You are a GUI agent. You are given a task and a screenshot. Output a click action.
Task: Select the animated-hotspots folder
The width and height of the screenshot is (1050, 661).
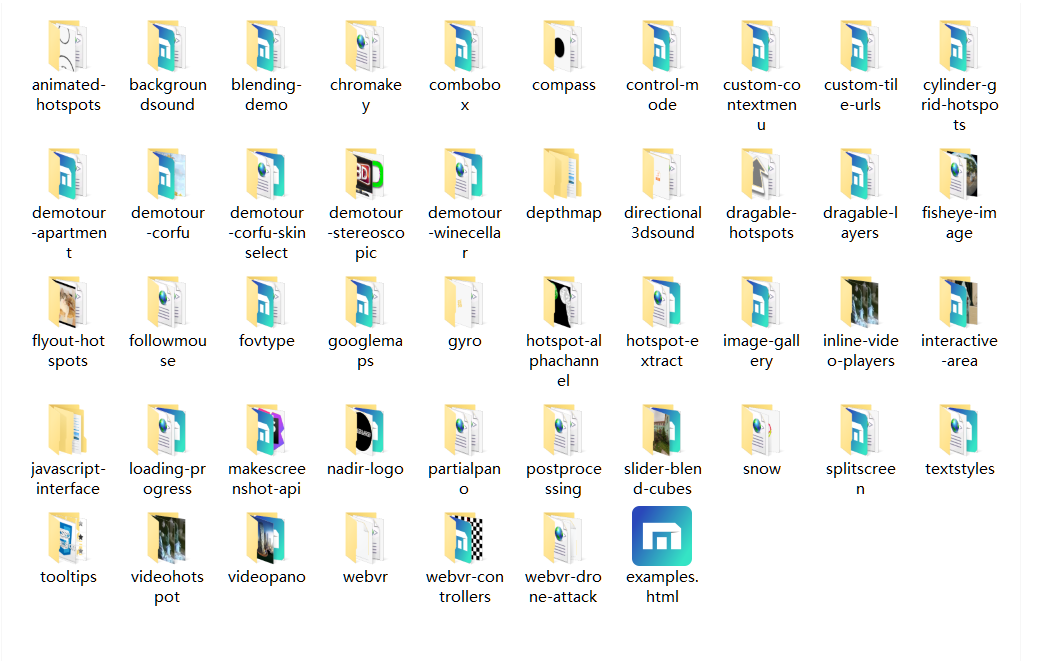pos(68,46)
